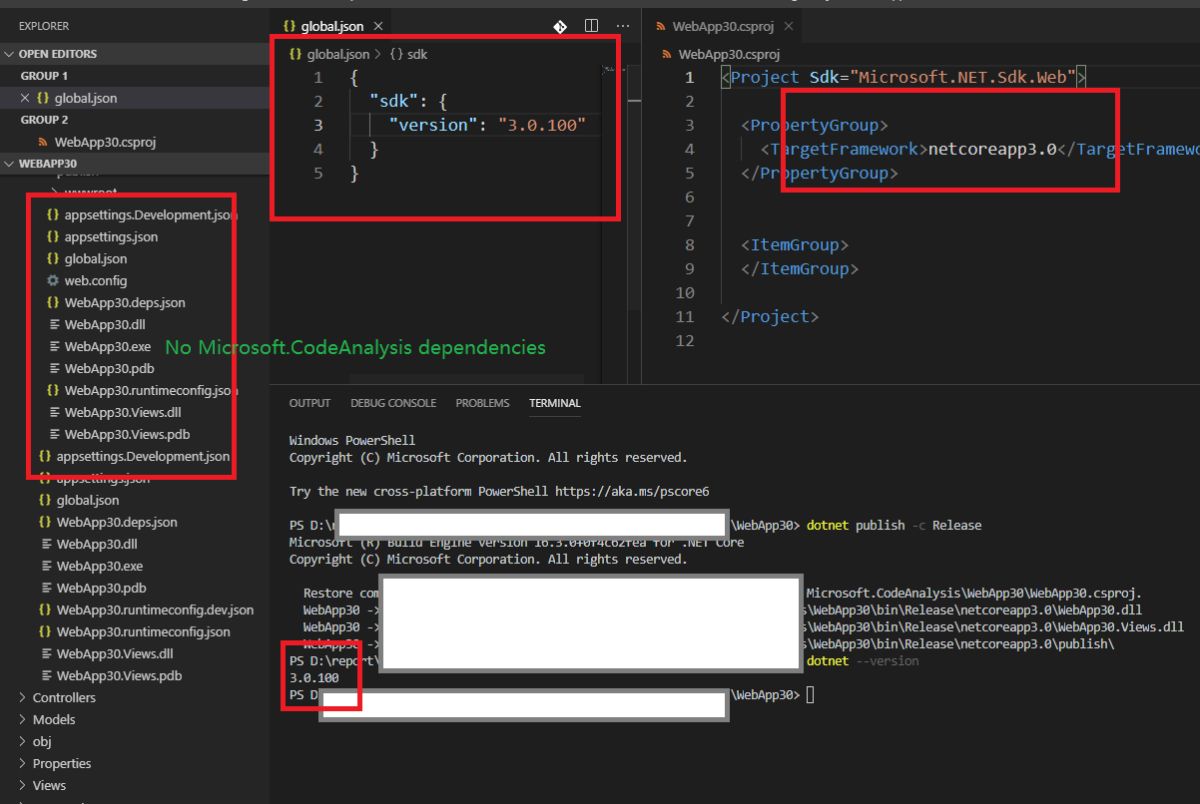Open the OUTPUT panel tab

pos(309,403)
